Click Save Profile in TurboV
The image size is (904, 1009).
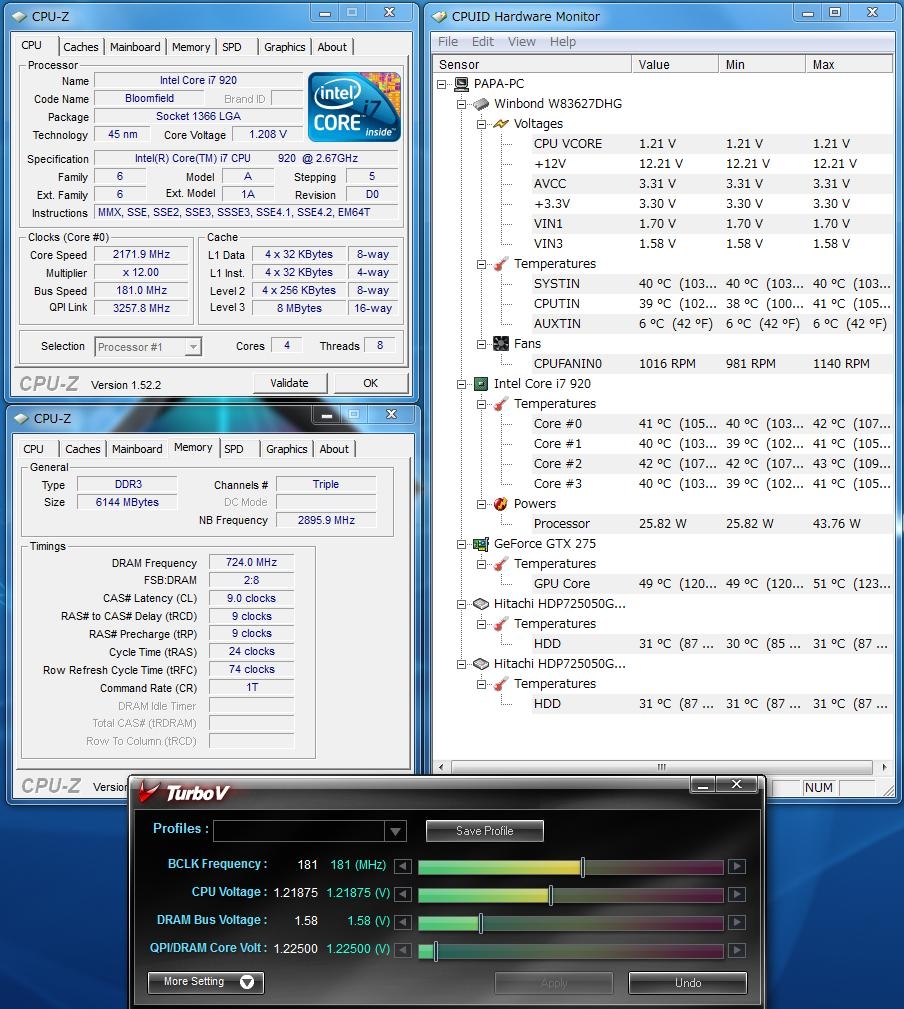484,831
